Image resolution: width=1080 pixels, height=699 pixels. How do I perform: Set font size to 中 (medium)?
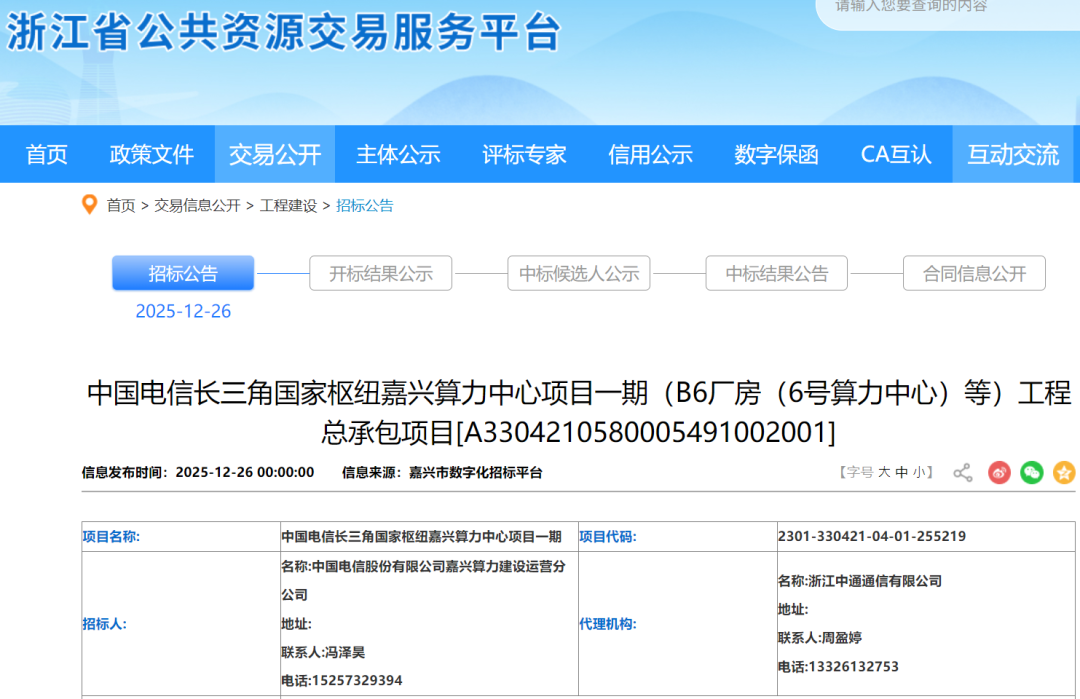[901, 473]
